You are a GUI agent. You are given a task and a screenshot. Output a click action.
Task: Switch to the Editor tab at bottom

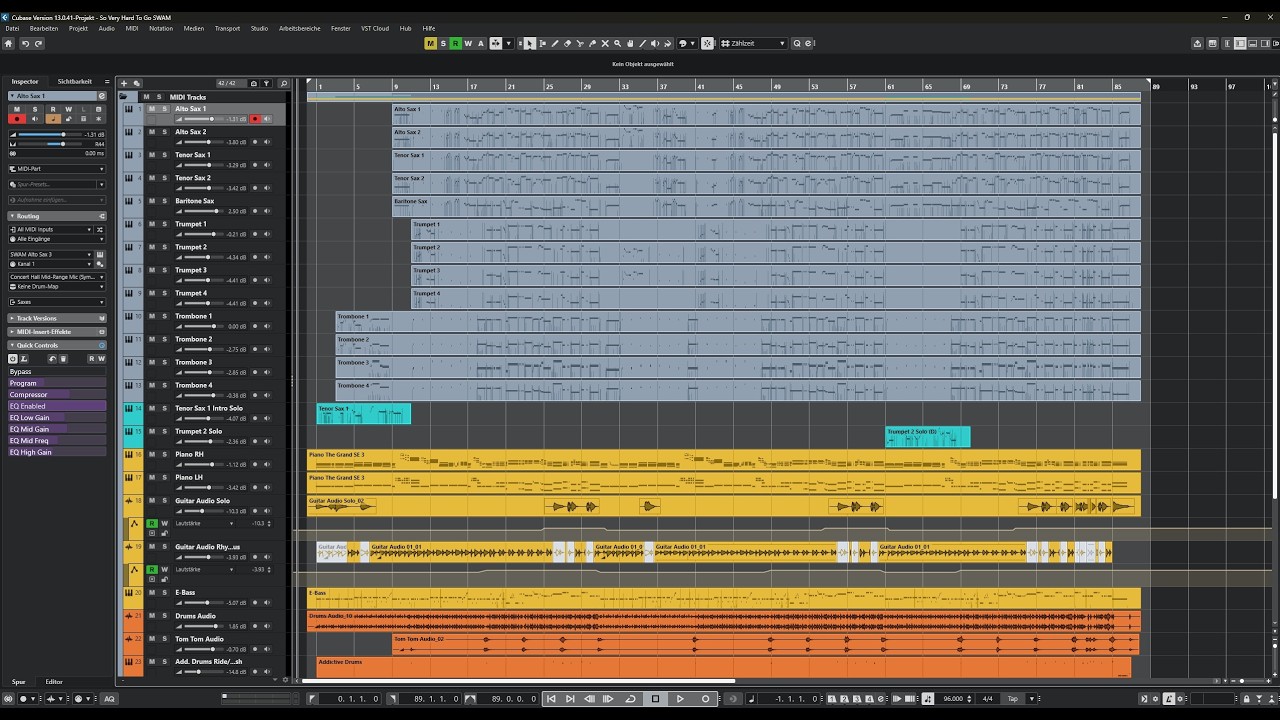(54, 682)
